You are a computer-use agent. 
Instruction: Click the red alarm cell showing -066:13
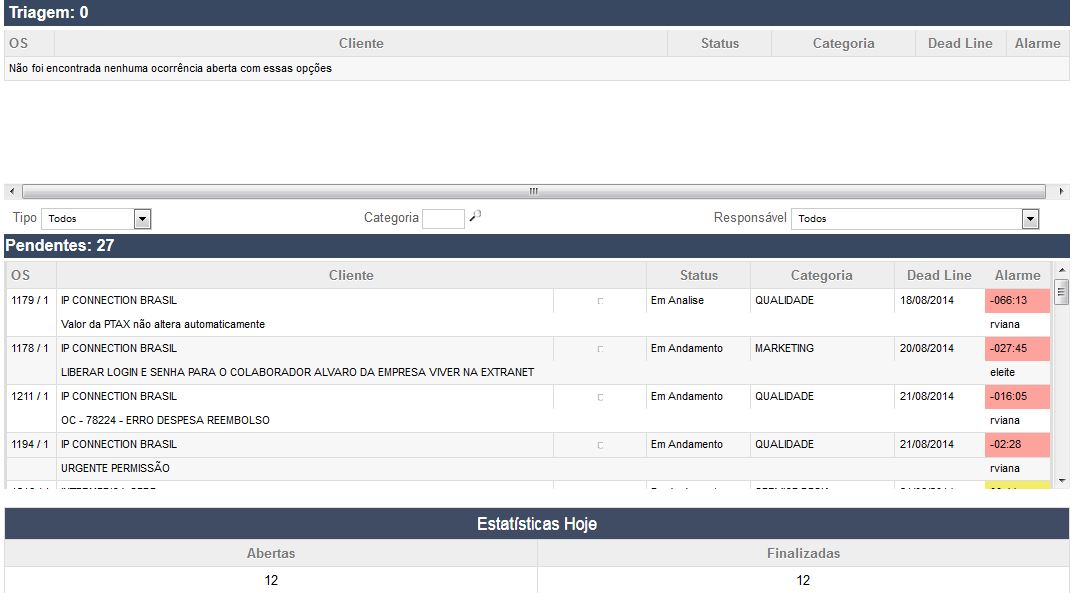pyautogui.click(x=1016, y=300)
